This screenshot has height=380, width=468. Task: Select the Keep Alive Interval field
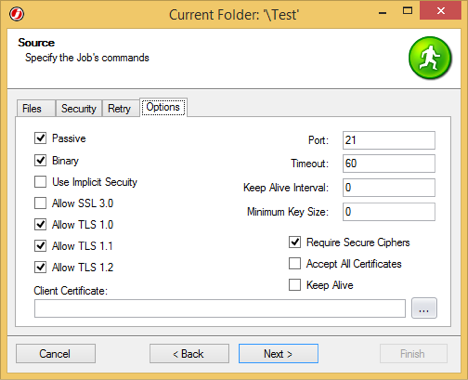pos(389,187)
